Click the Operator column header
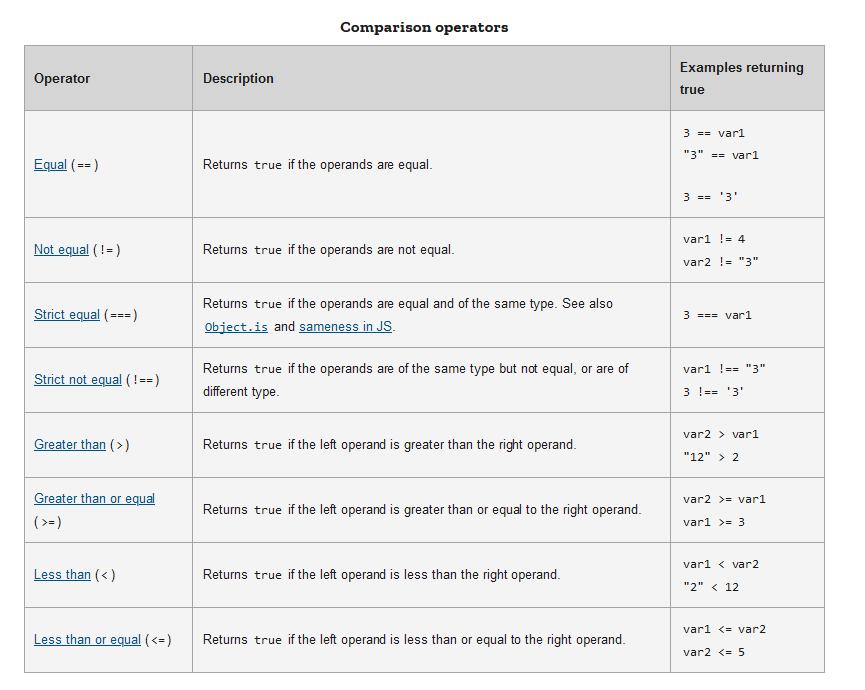This screenshot has height=690, width=865. click(62, 79)
